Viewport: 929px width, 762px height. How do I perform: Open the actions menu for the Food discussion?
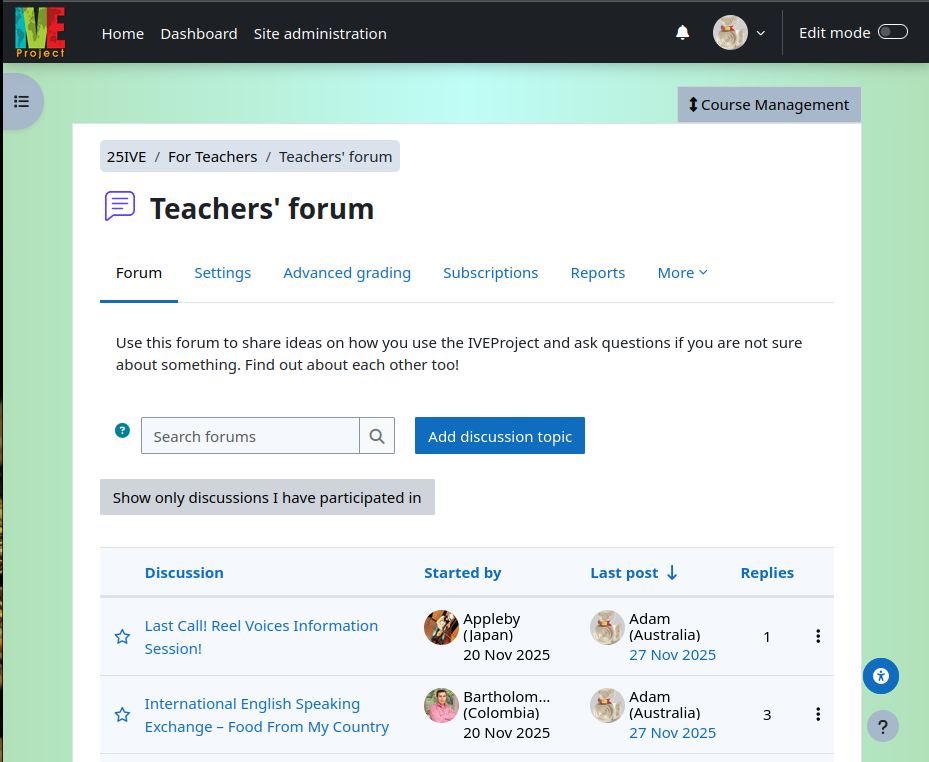point(818,714)
